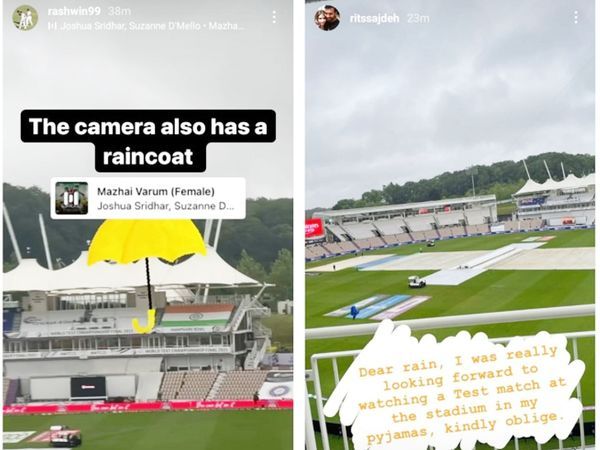600x450 pixels.
Task: Click the rashwin99 username
Action: [x=74, y=11]
